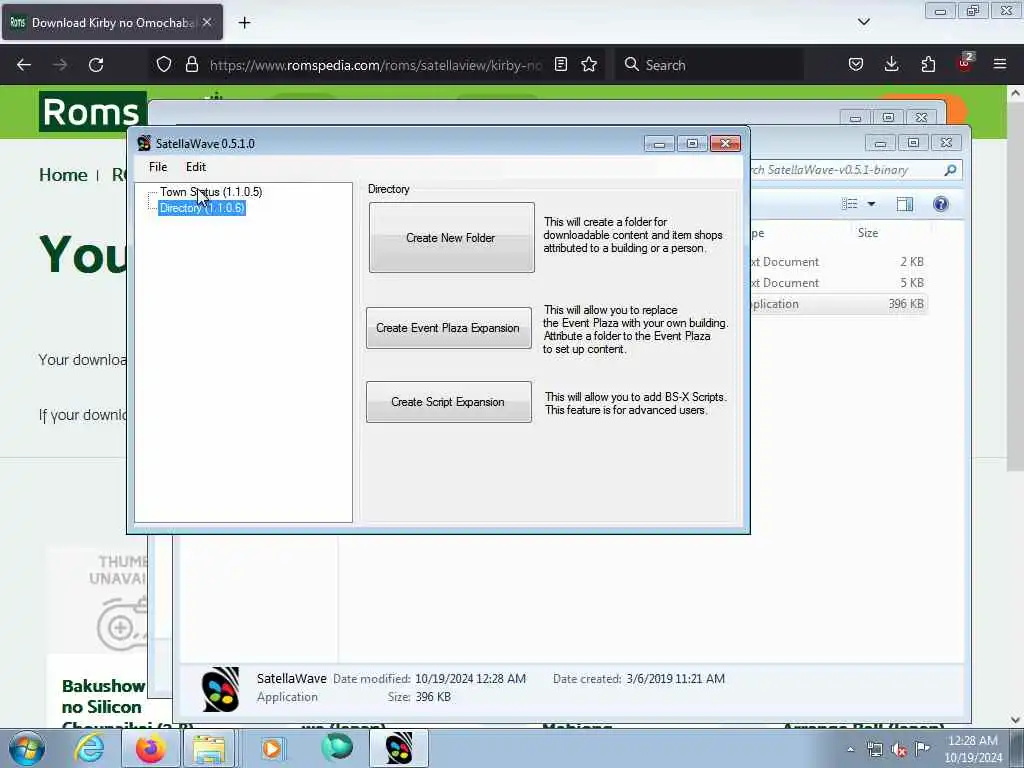Screen dimensions: 1024x768
Task: Open Firefox tracking protection shield
Action: coord(164,65)
